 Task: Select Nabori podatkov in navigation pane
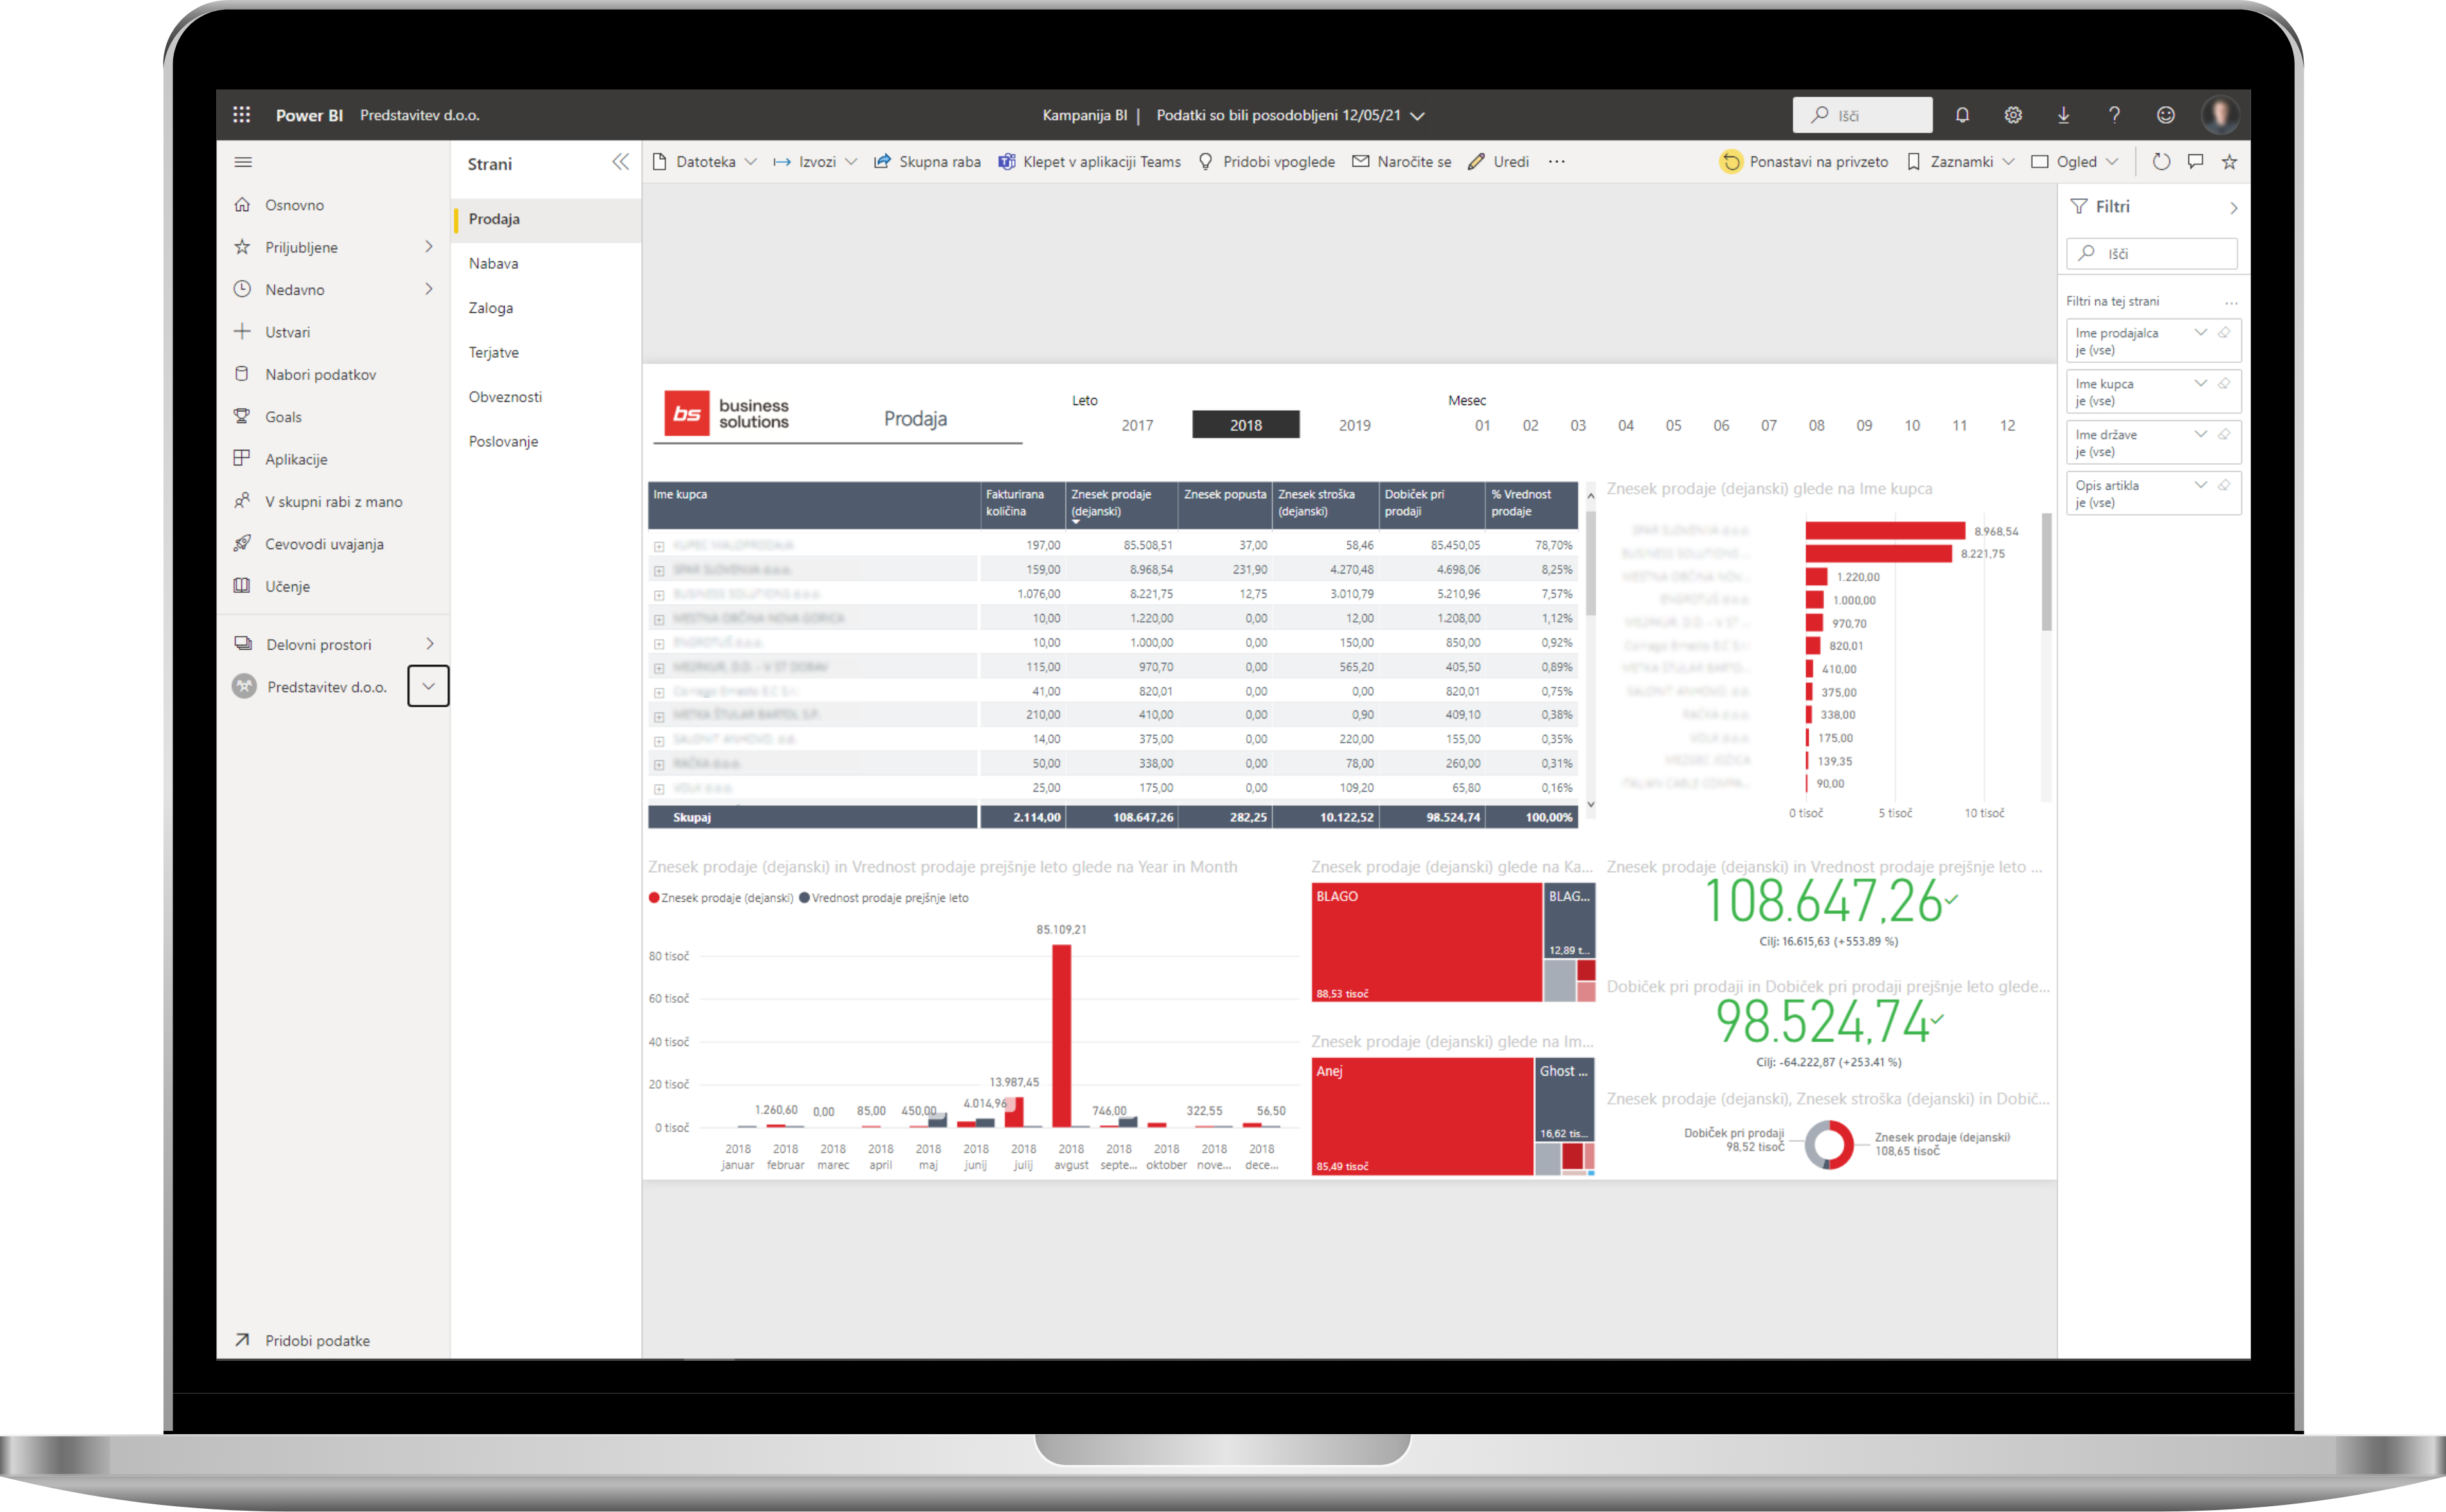pos(320,374)
